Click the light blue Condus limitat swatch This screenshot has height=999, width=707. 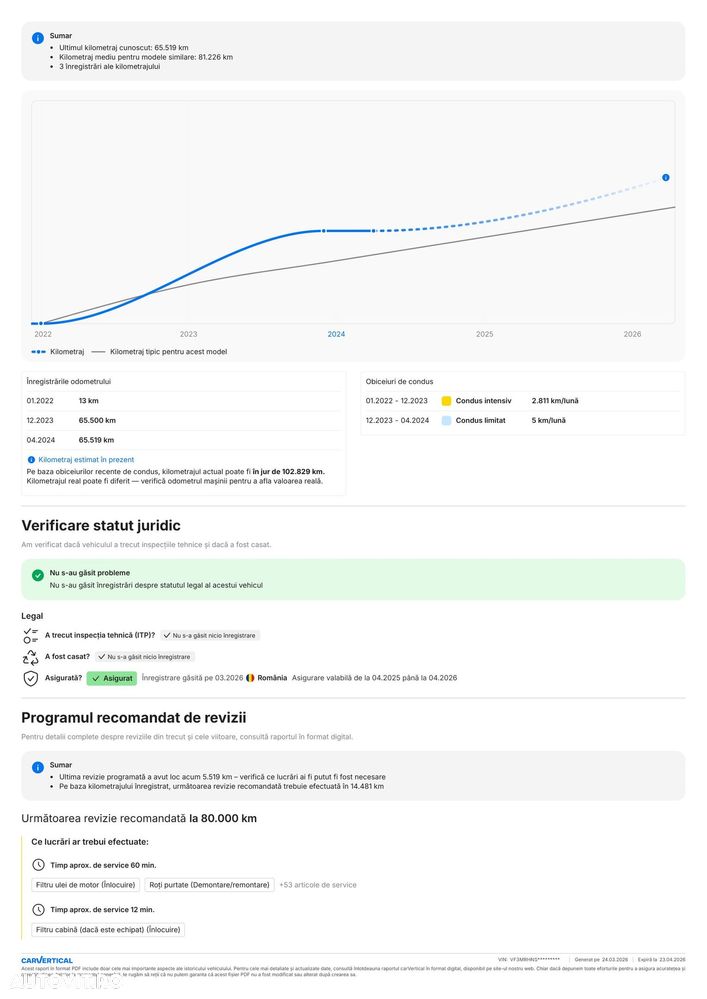446,420
